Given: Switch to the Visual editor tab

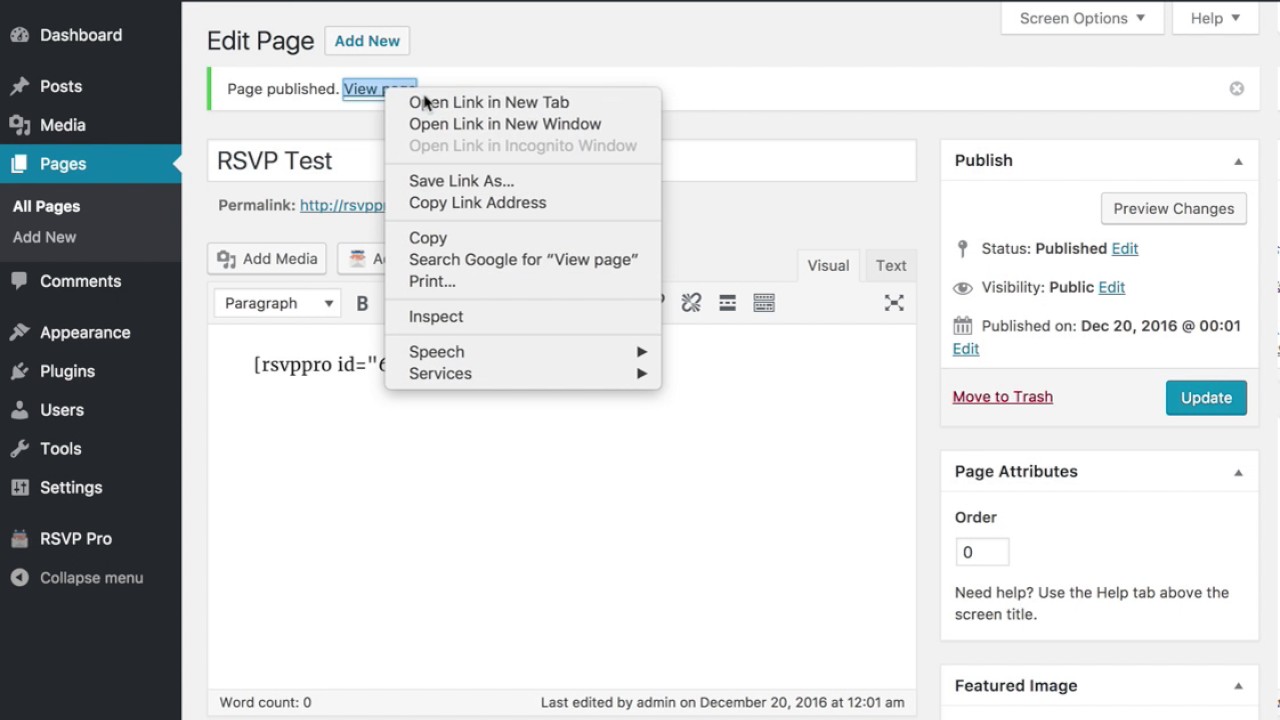Looking at the screenshot, I should click(828, 265).
